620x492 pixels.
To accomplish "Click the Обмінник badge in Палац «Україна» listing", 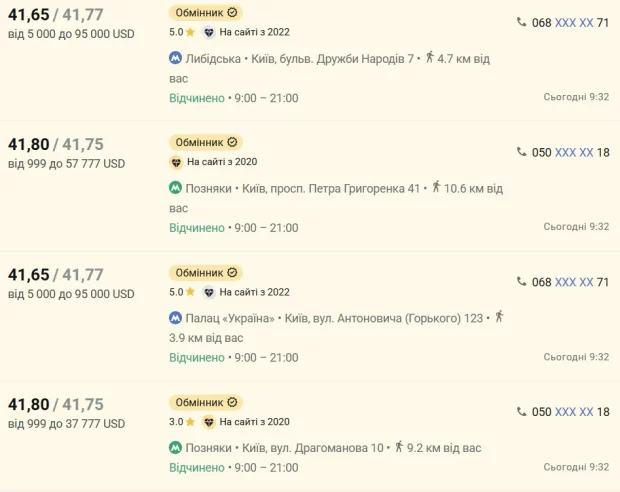I will click(x=206, y=272).
